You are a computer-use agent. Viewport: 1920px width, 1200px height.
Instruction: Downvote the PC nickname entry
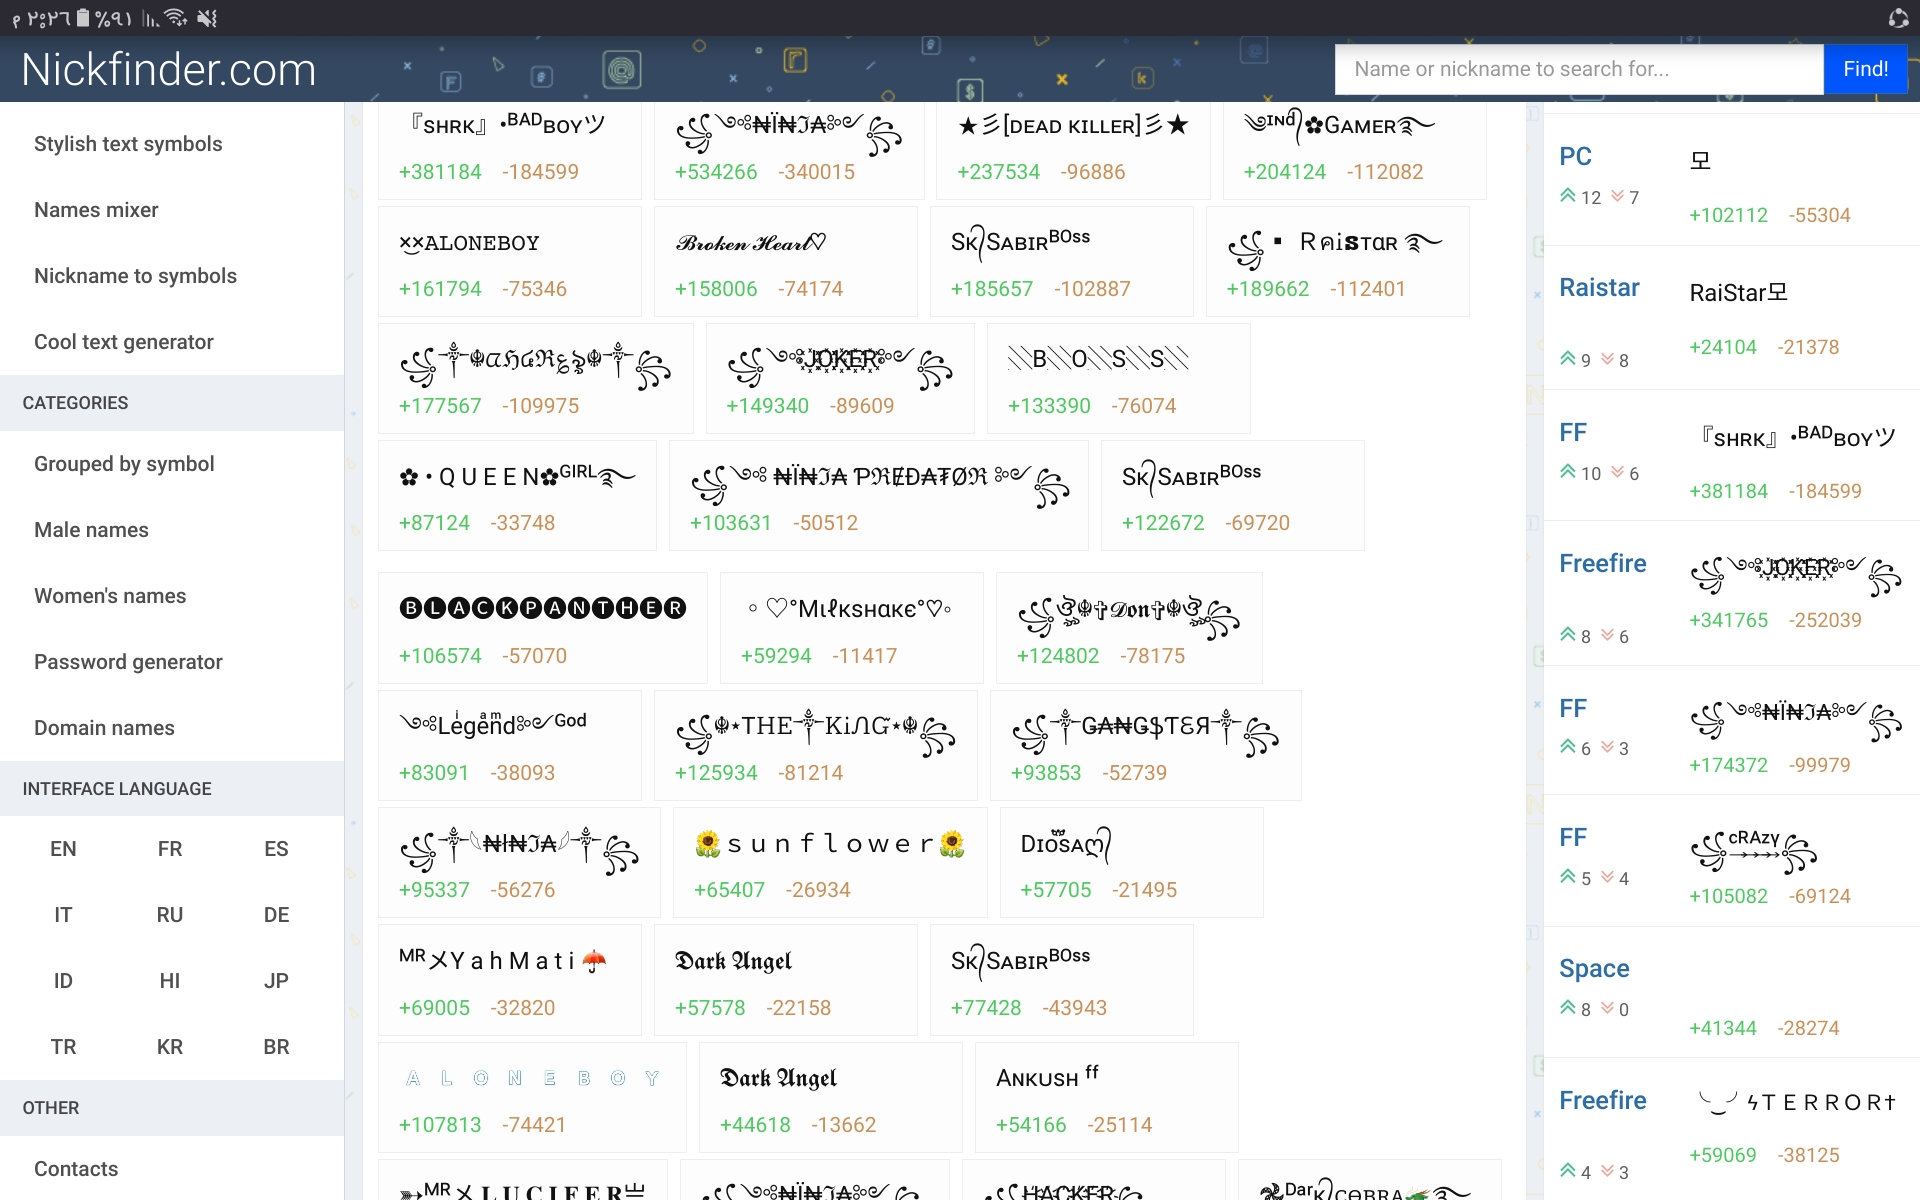(x=1617, y=196)
